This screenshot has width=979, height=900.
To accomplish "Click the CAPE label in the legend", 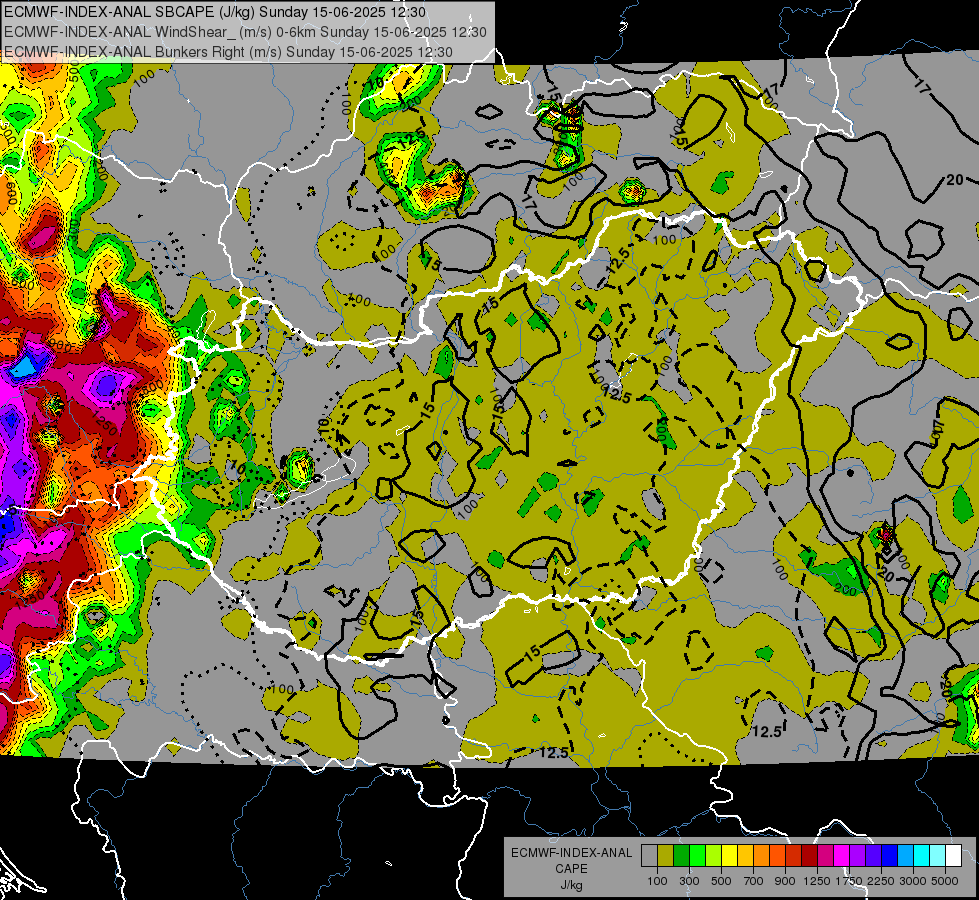I will click(571, 869).
